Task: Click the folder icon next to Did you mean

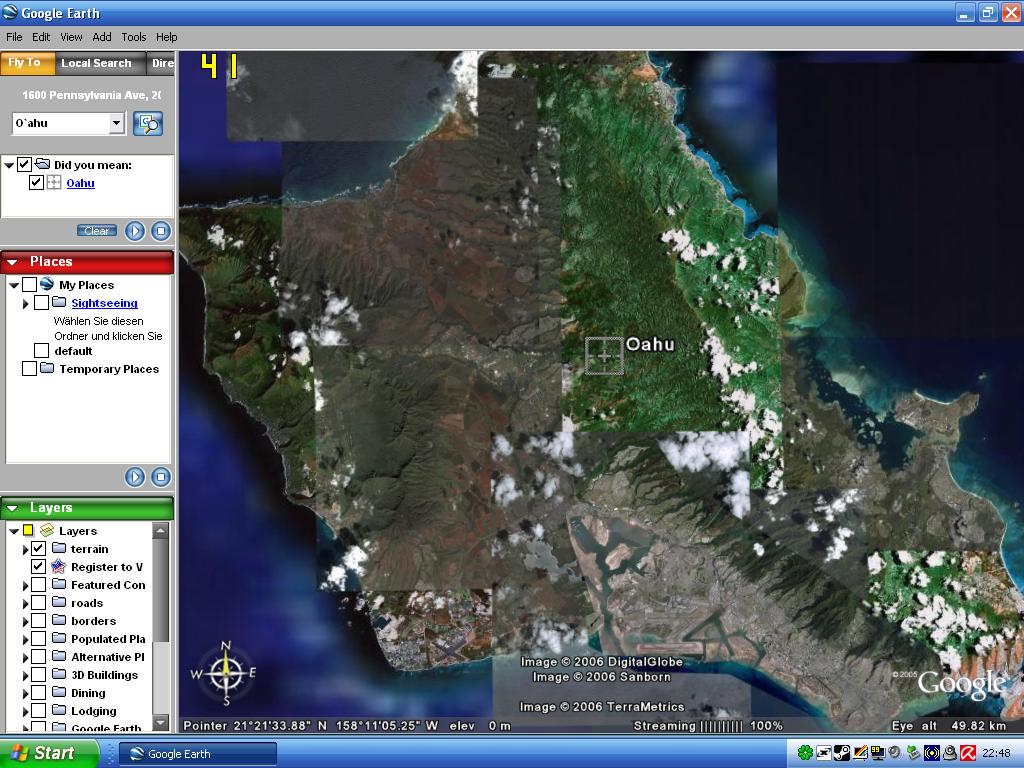Action: pos(42,164)
